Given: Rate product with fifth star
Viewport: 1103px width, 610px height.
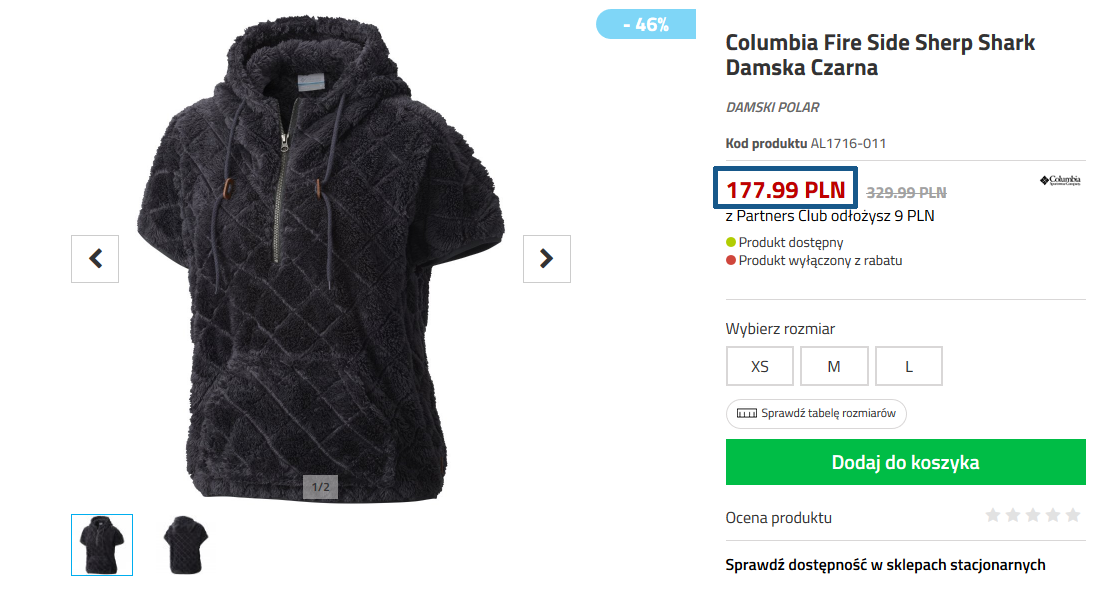Looking at the screenshot, I should [1073, 515].
